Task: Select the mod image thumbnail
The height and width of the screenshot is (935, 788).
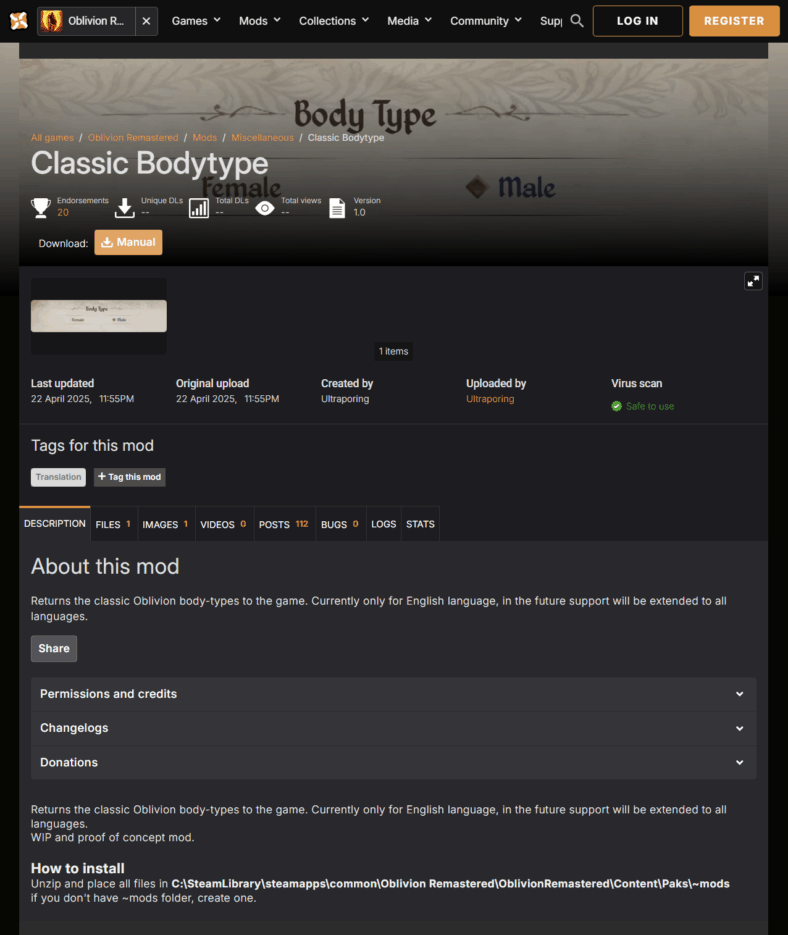Action: tap(99, 316)
